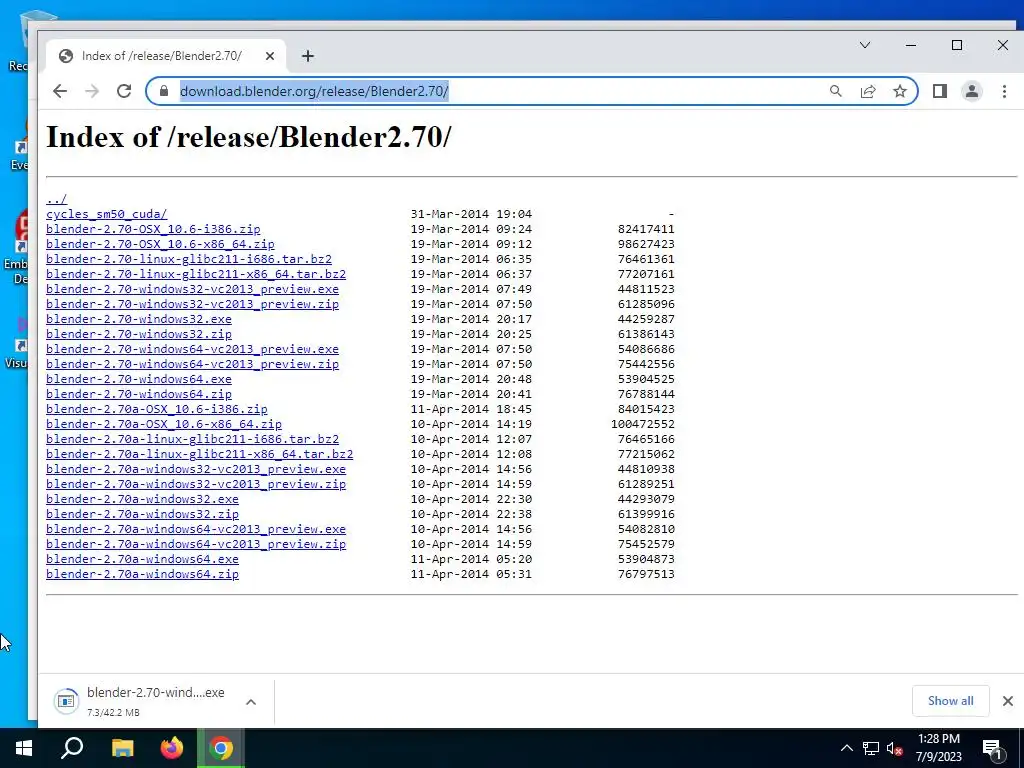Download blender-2.70a-linux-glibc211-x86_64.tar.bz2
The height and width of the screenshot is (768, 1024).
coord(199,454)
